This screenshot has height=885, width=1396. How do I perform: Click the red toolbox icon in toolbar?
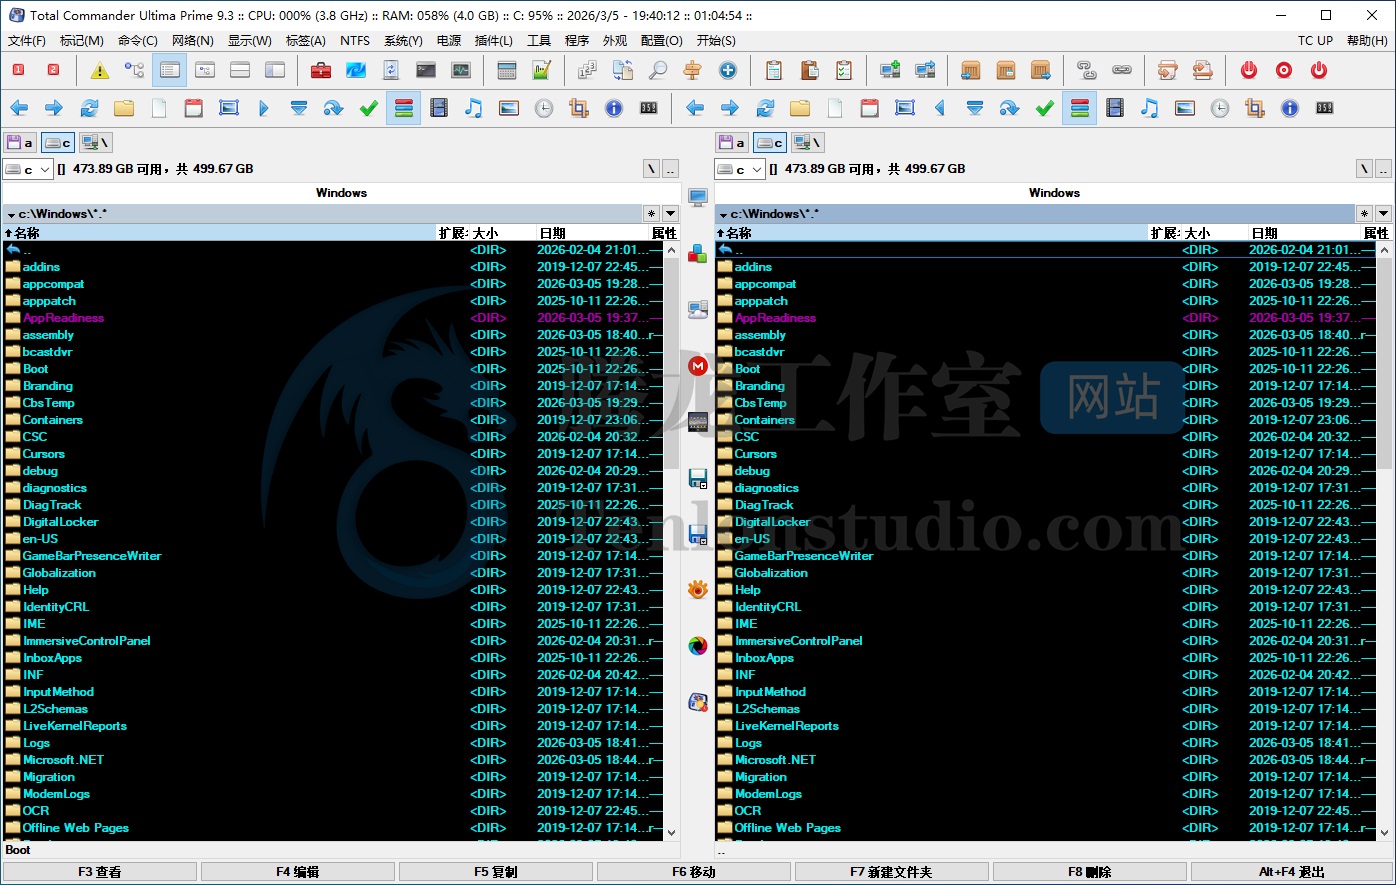[320, 70]
